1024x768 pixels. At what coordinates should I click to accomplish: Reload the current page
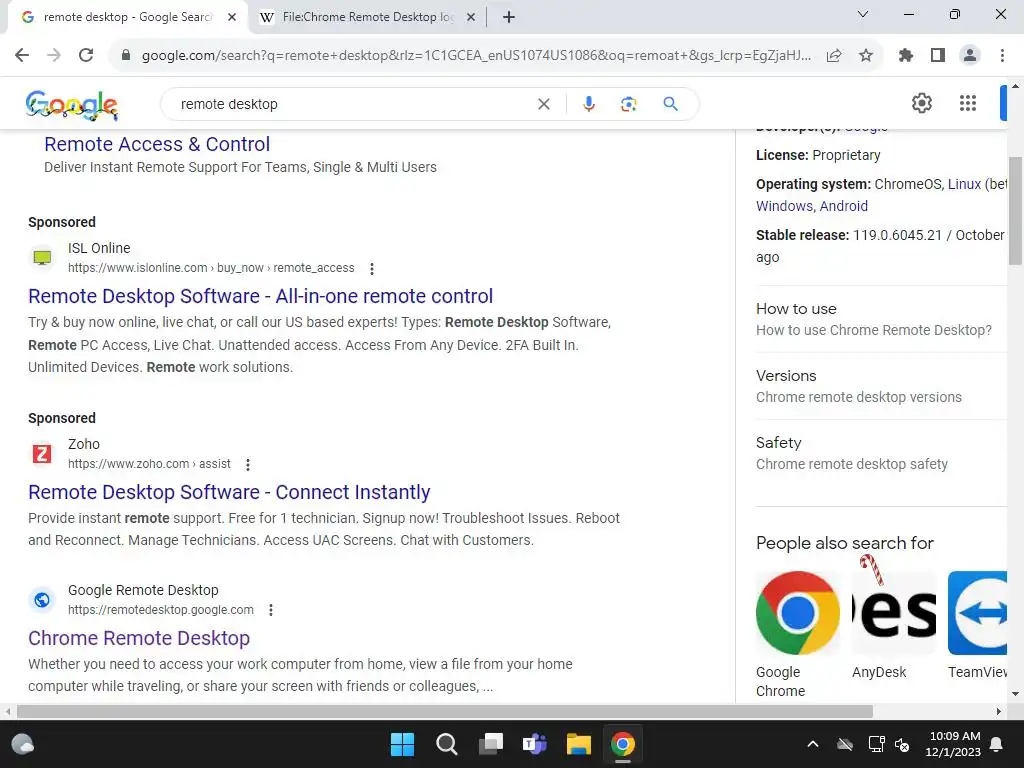(86, 56)
